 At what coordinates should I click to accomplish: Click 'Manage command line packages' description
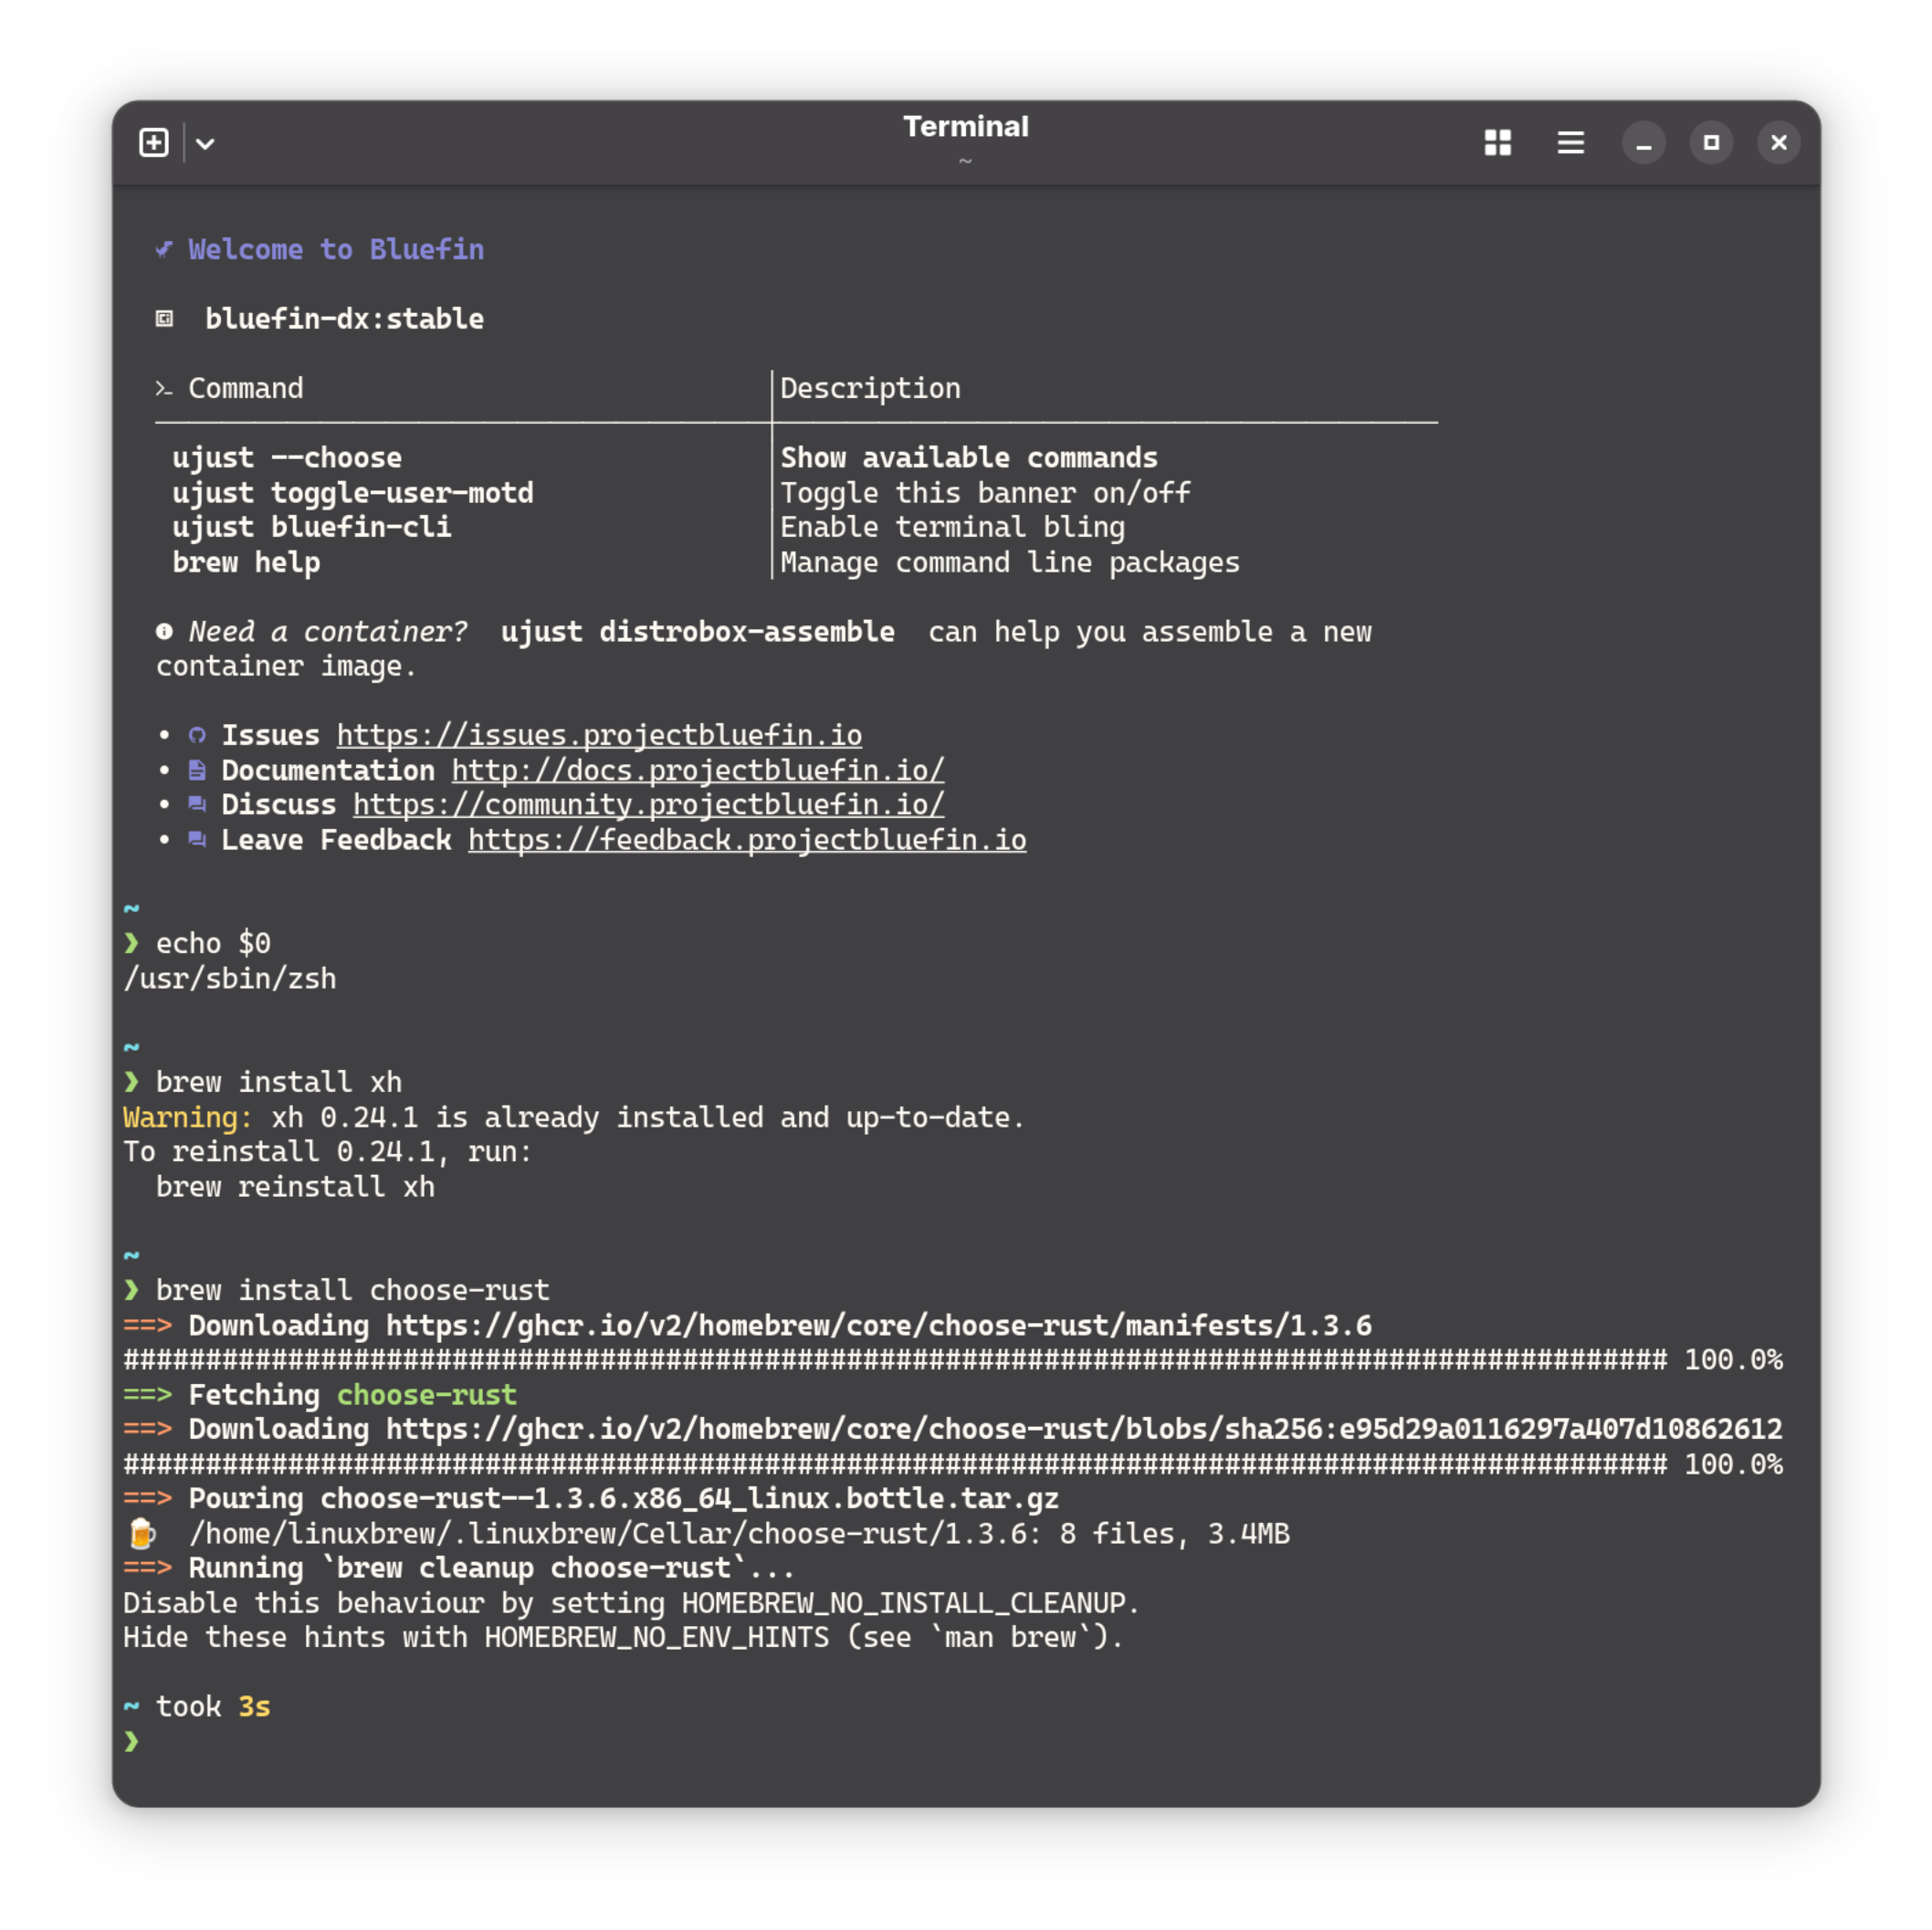[1010, 562]
